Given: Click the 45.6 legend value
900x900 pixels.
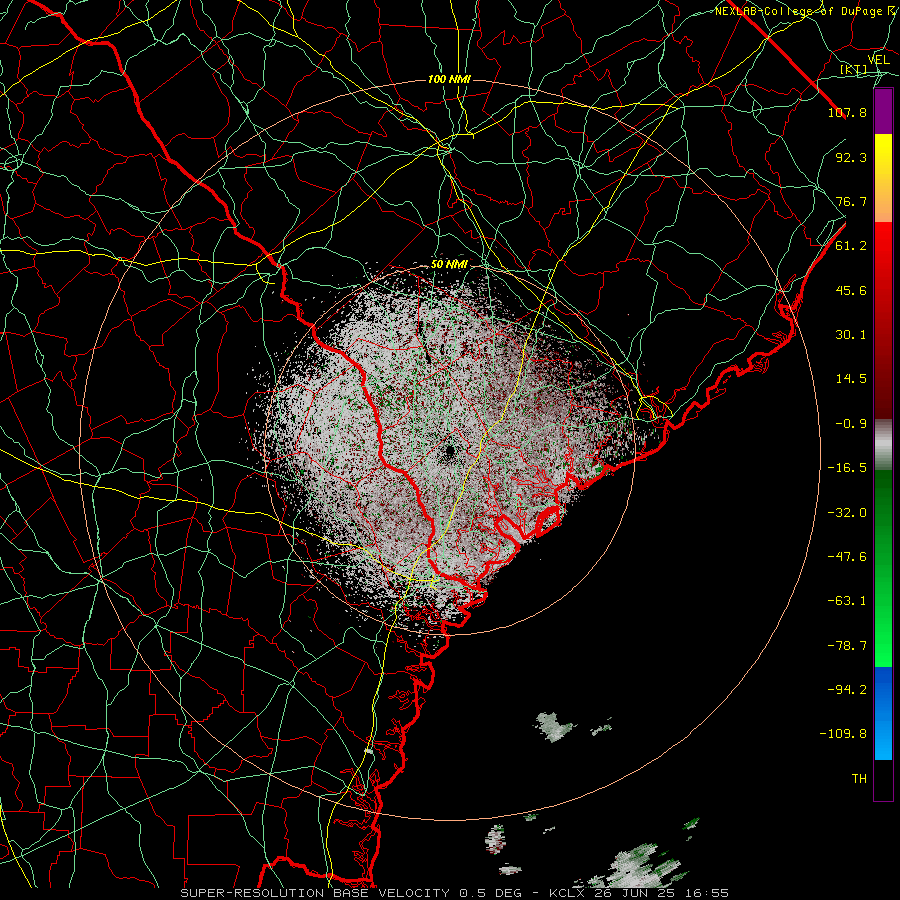Looking at the screenshot, I should pos(851,290).
